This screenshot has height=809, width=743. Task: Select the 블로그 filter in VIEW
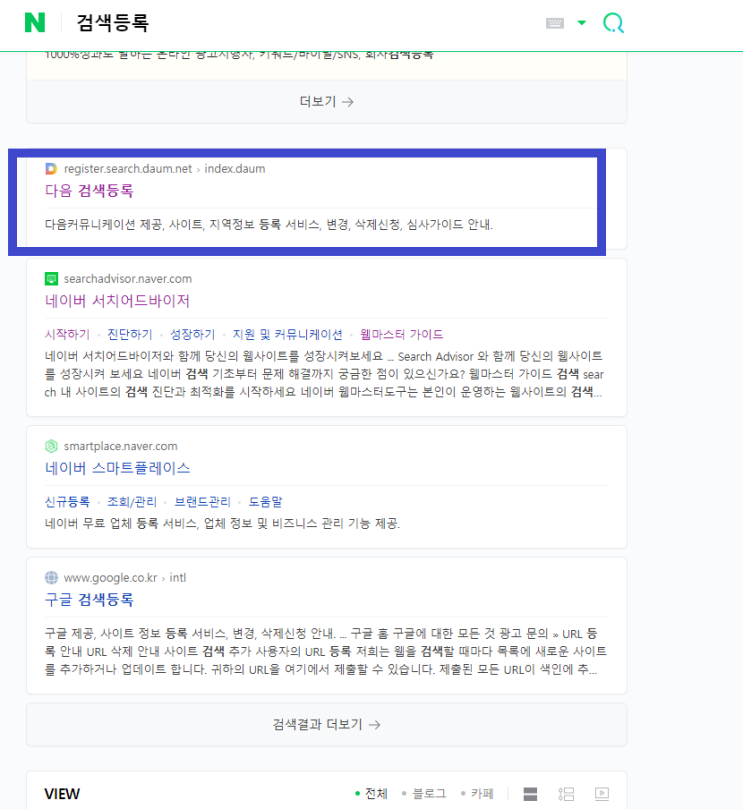click(x=424, y=794)
